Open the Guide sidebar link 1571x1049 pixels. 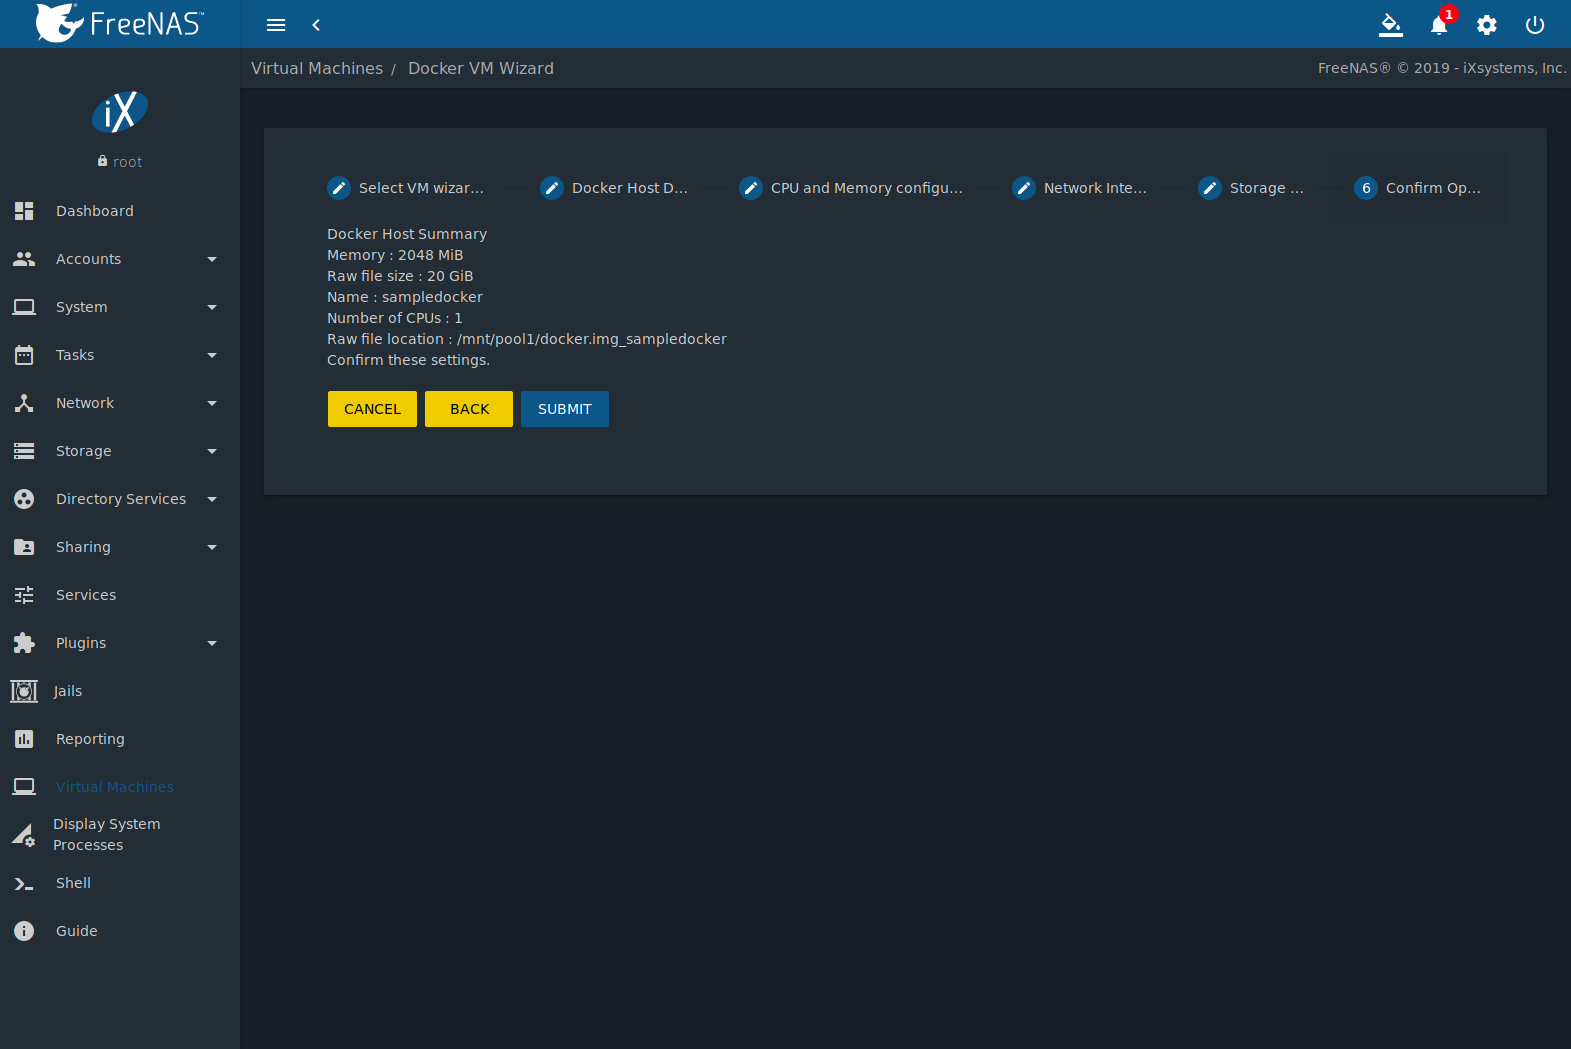point(77,931)
